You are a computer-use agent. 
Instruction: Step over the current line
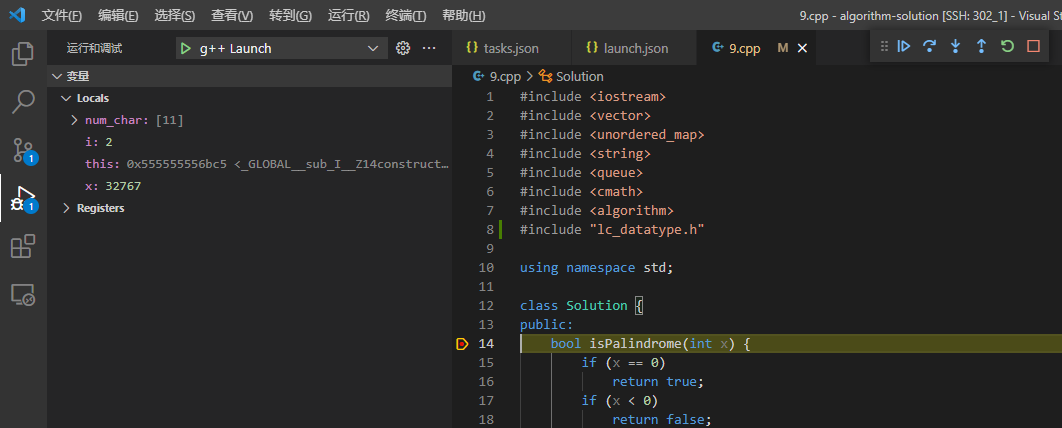click(929, 46)
